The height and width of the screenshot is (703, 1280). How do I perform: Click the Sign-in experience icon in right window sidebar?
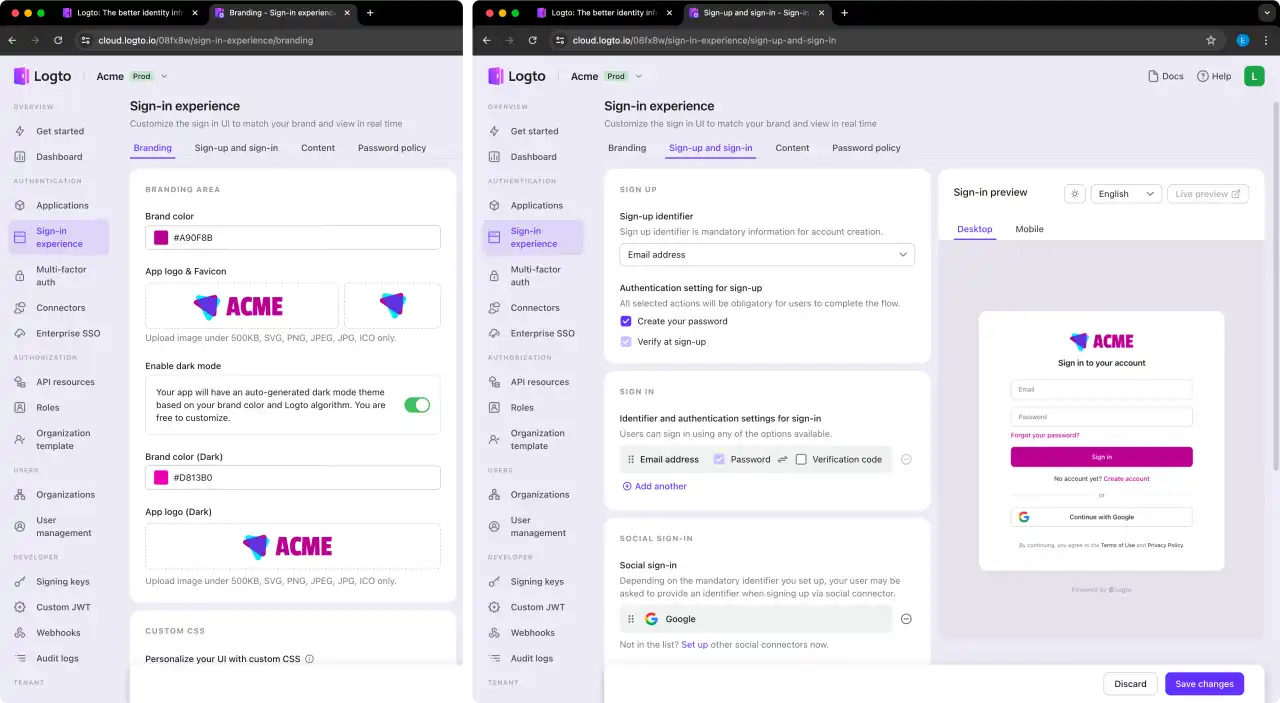(x=494, y=237)
